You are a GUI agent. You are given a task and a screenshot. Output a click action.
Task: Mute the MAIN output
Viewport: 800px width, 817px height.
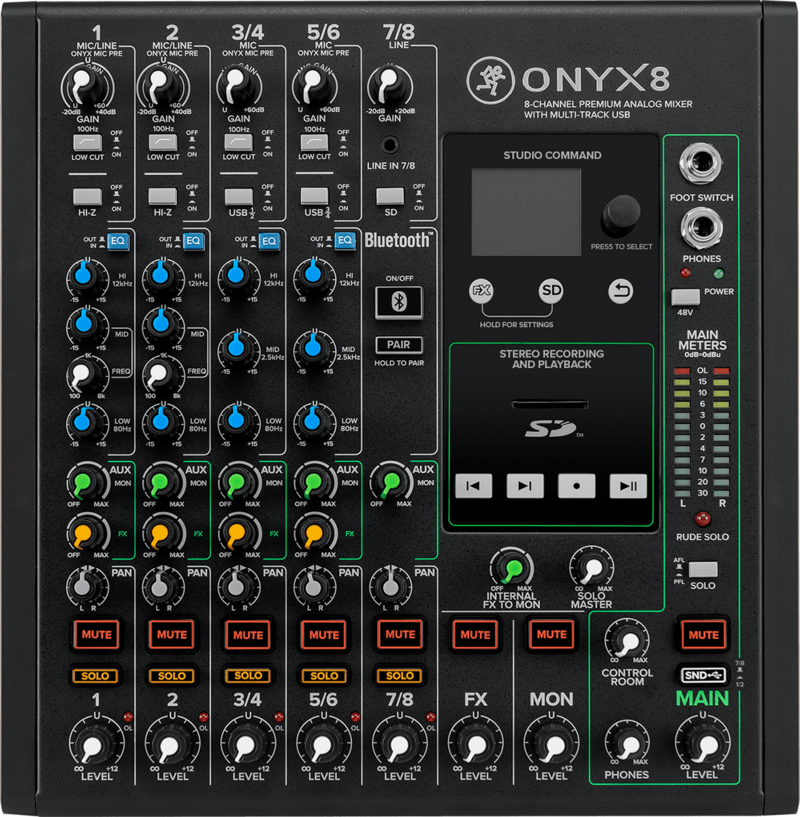[703, 634]
